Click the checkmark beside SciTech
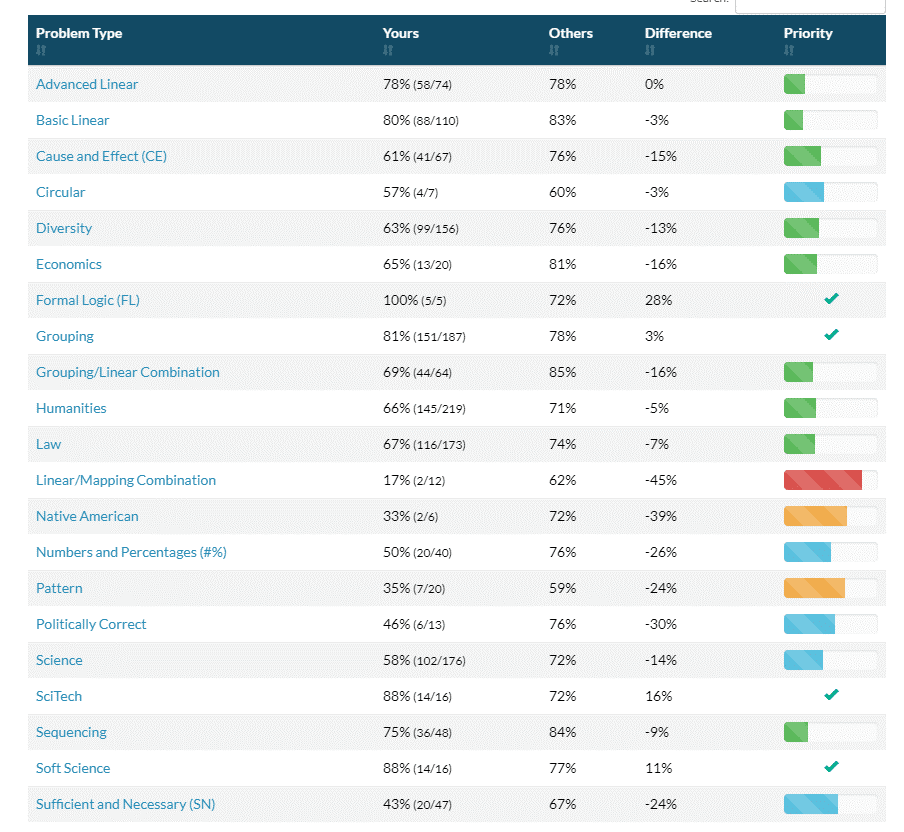 pyautogui.click(x=831, y=695)
